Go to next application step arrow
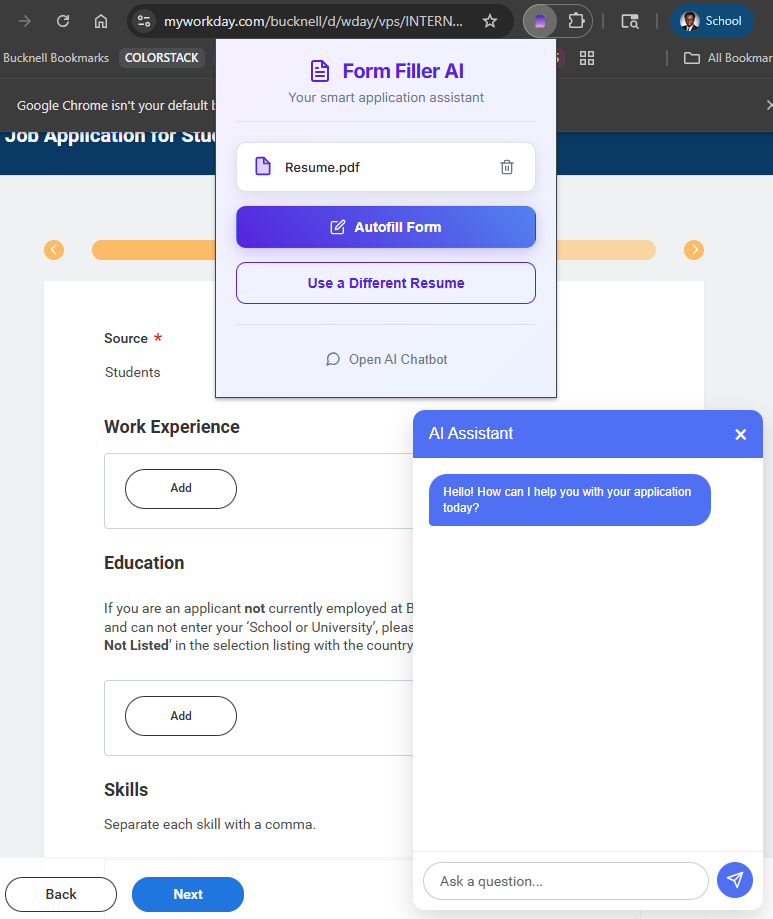 tap(694, 250)
